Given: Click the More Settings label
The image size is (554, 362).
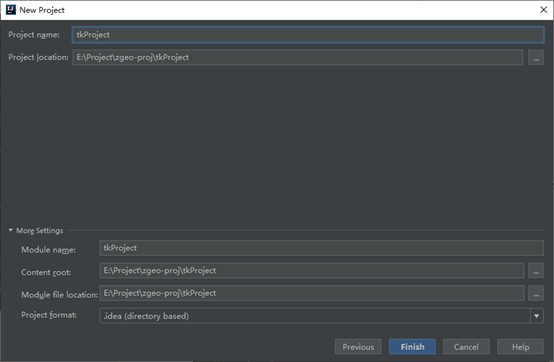Looking at the screenshot, I should (40, 231).
